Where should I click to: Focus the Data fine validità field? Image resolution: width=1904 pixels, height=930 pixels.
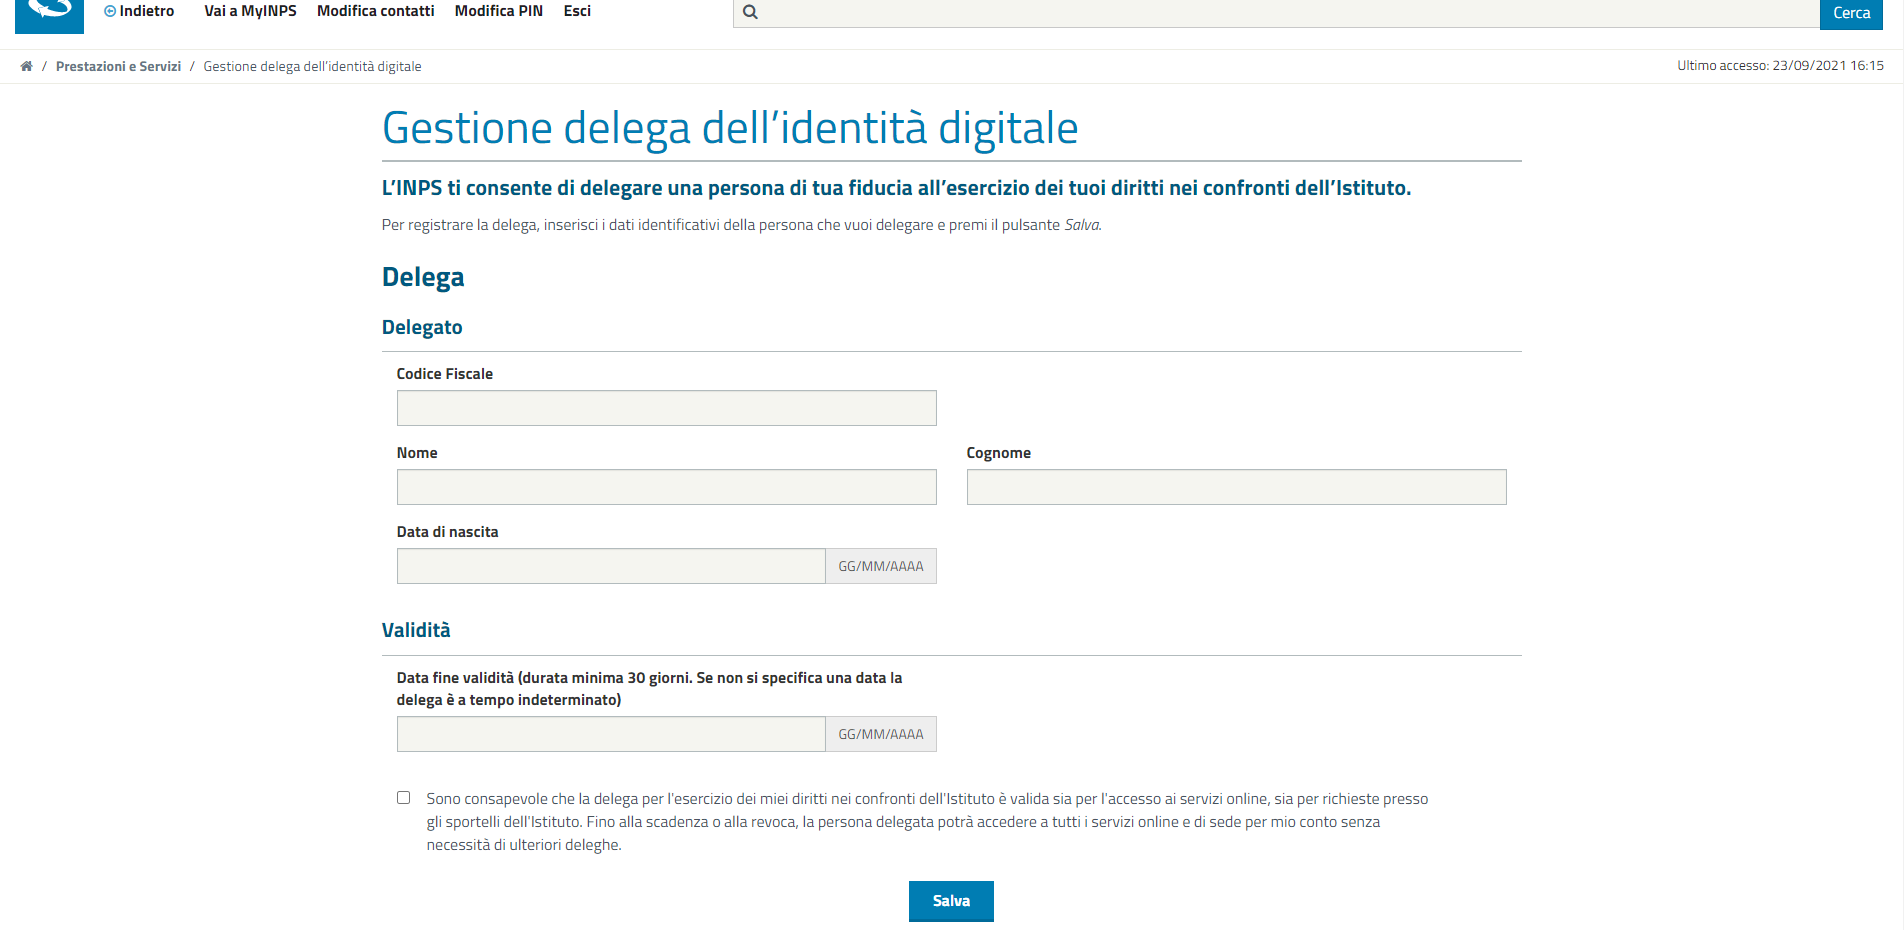coord(611,734)
